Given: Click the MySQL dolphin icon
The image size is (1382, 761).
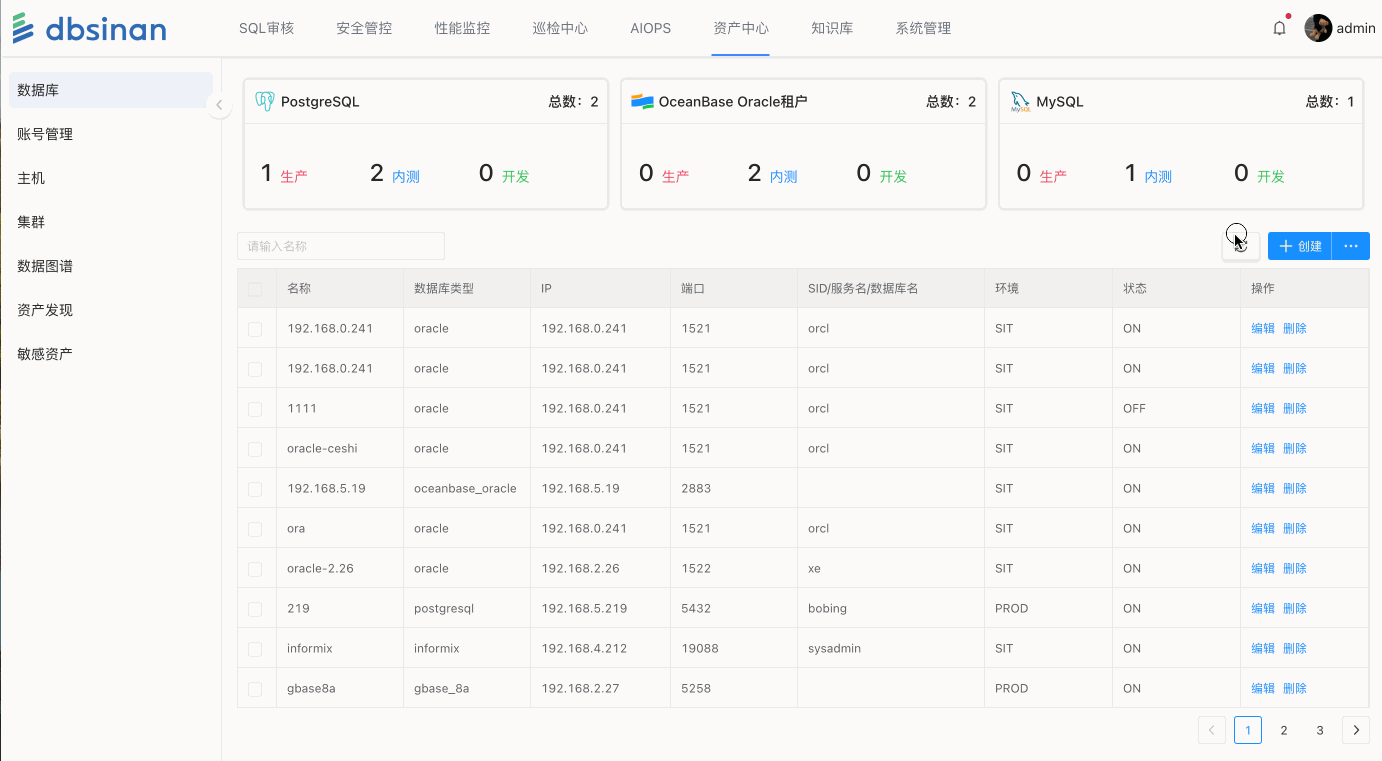Looking at the screenshot, I should click(1020, 101).
